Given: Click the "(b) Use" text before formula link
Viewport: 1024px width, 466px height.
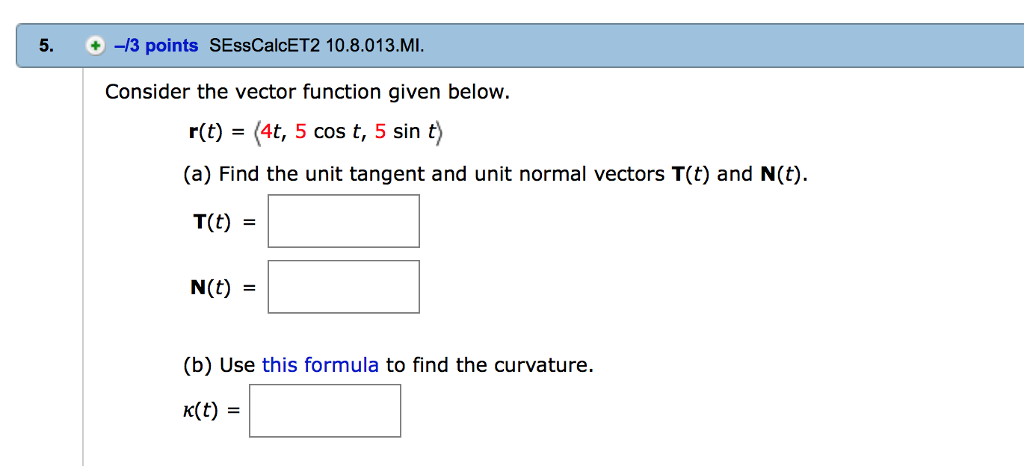Looking at the screenshot, I should [x=219, y=365].
